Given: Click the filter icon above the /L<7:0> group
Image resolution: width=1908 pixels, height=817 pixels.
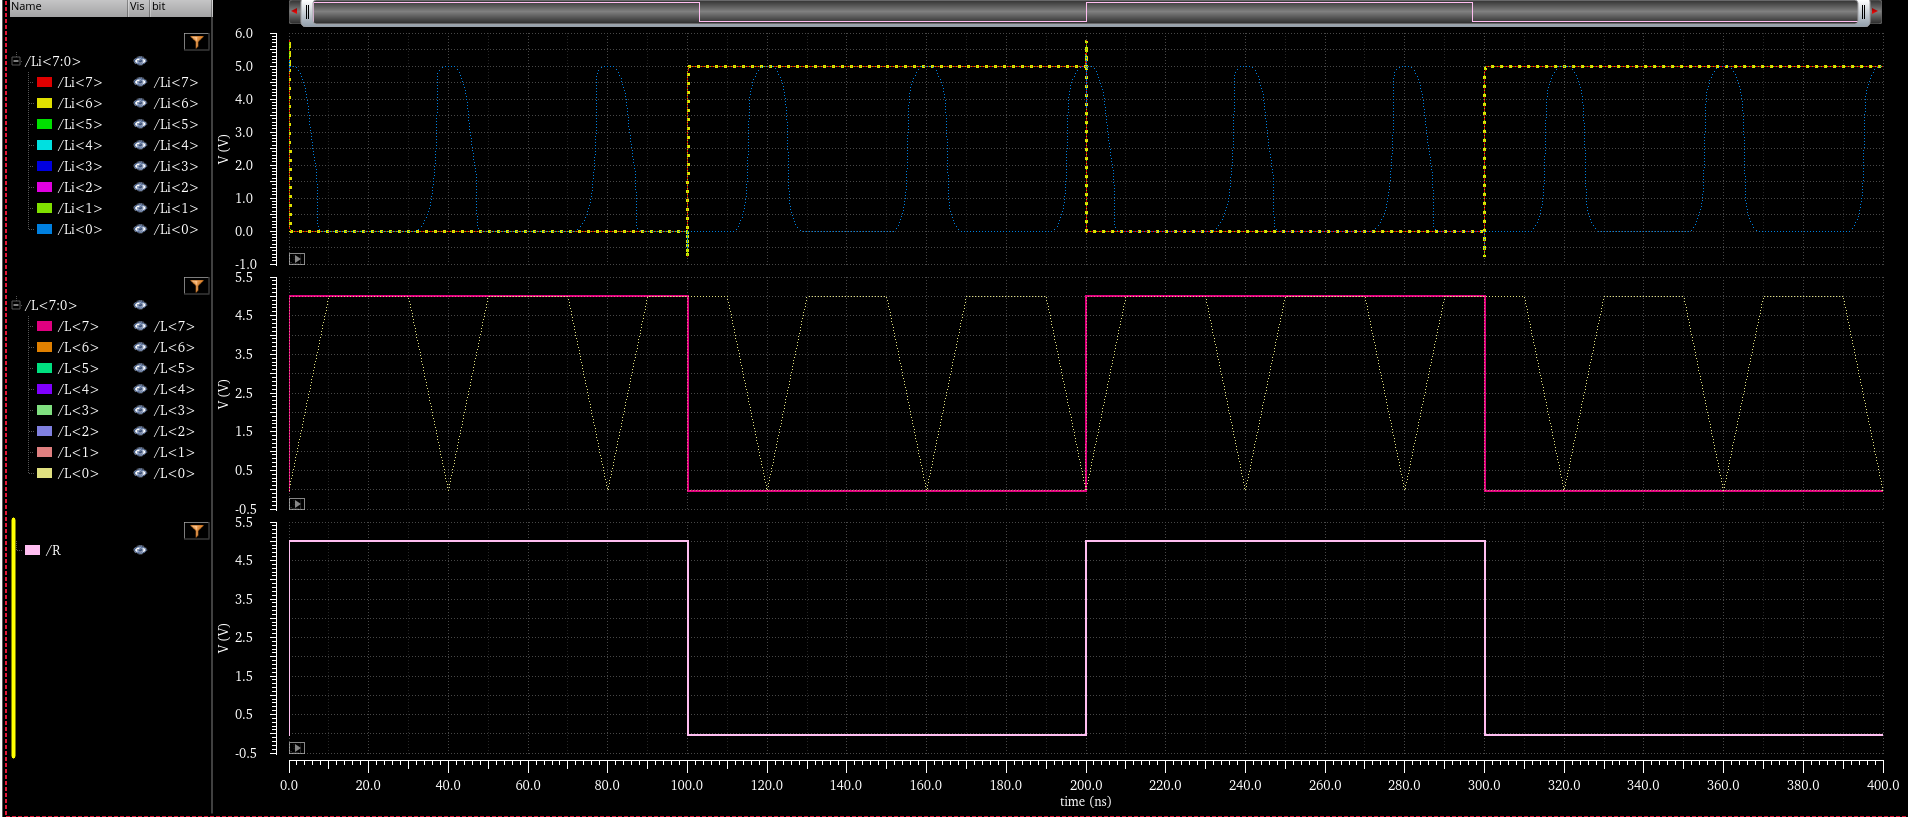Looking at the screenshot, I should [196, 286].
